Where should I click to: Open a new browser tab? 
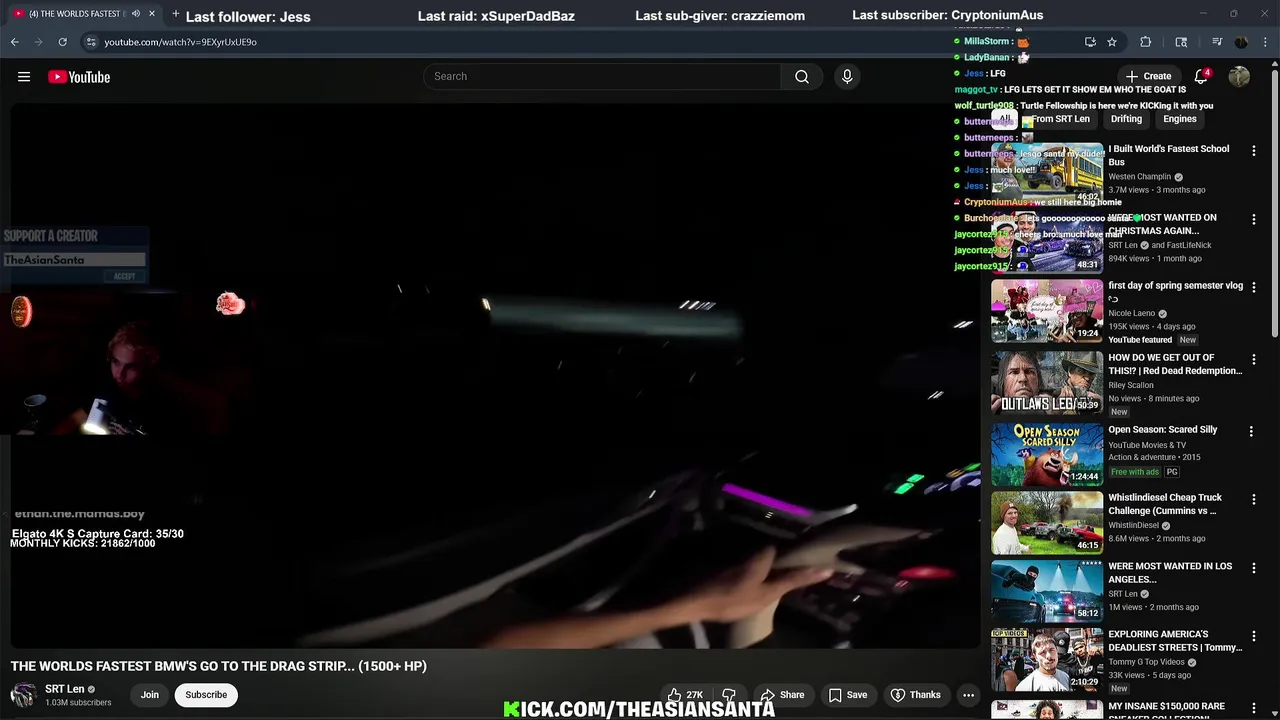176,14
